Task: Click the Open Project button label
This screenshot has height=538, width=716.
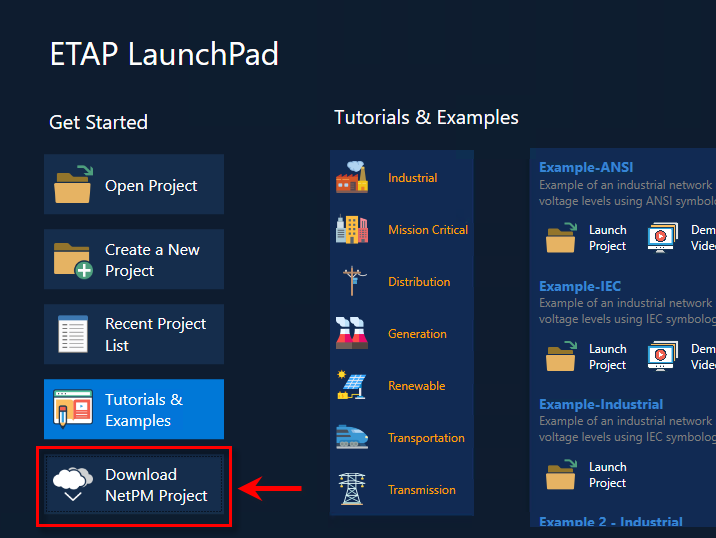Action: click(151, 186)
